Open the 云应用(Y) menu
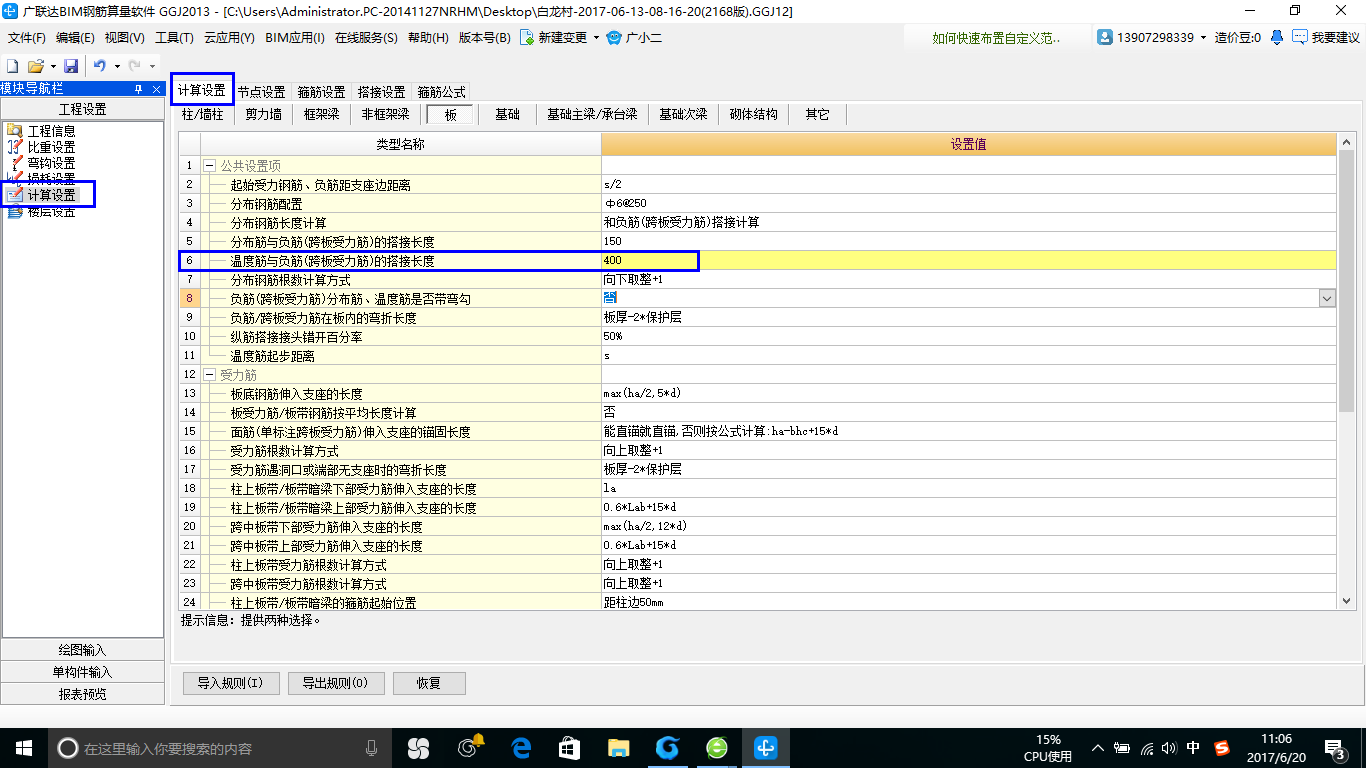 click(x=229, y=37)
